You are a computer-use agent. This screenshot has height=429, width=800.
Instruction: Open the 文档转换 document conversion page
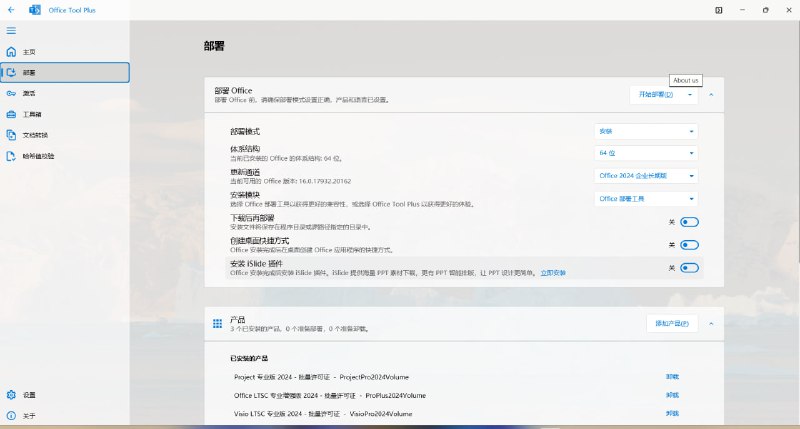pos(65,135)
